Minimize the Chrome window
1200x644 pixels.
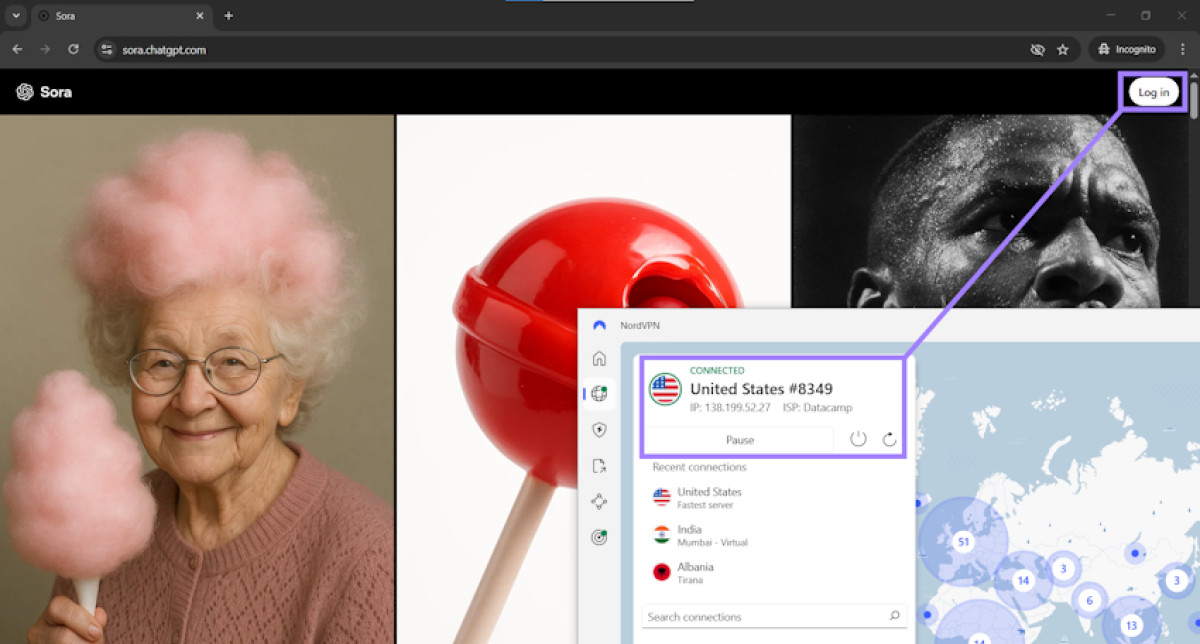click(1111, 16)
